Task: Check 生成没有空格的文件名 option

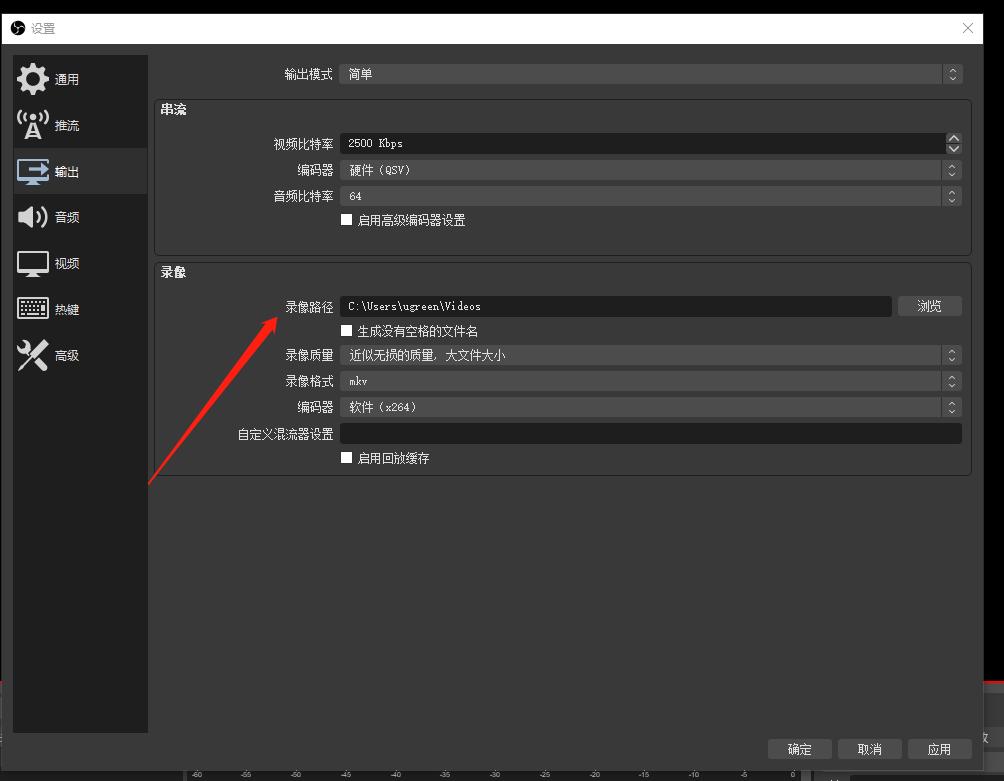Action: 347,331
